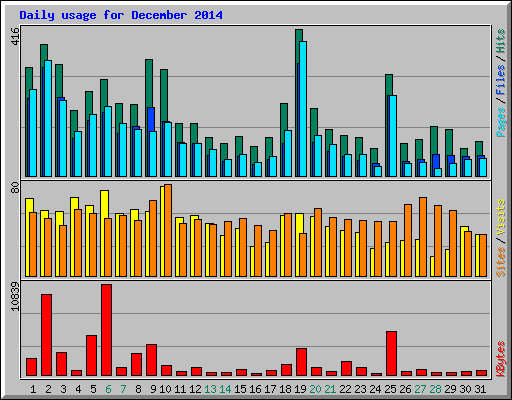Select the red KBytes bar for day 25
The width and height of the screenshot is (512, 400).
[391, 353]
